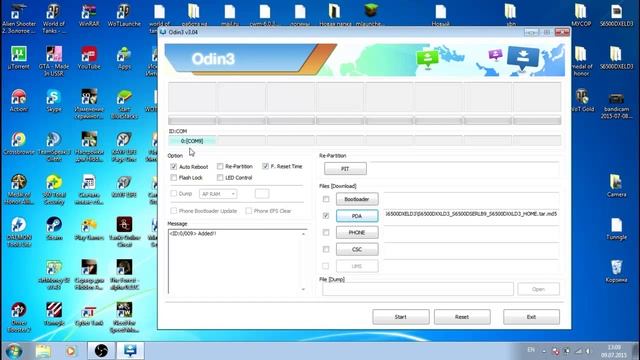The height and width of the screenshot is (360, 640).
Task: Enable the Re-Partition checkbox
Action: [x=220, y=166]
